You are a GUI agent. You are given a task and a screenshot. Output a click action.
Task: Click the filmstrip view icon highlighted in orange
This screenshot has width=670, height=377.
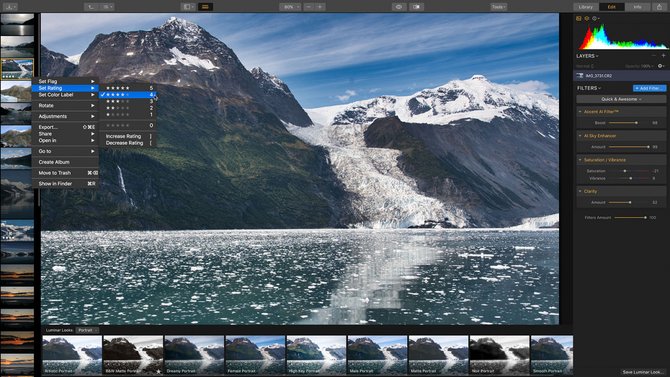tap(206, 7)
